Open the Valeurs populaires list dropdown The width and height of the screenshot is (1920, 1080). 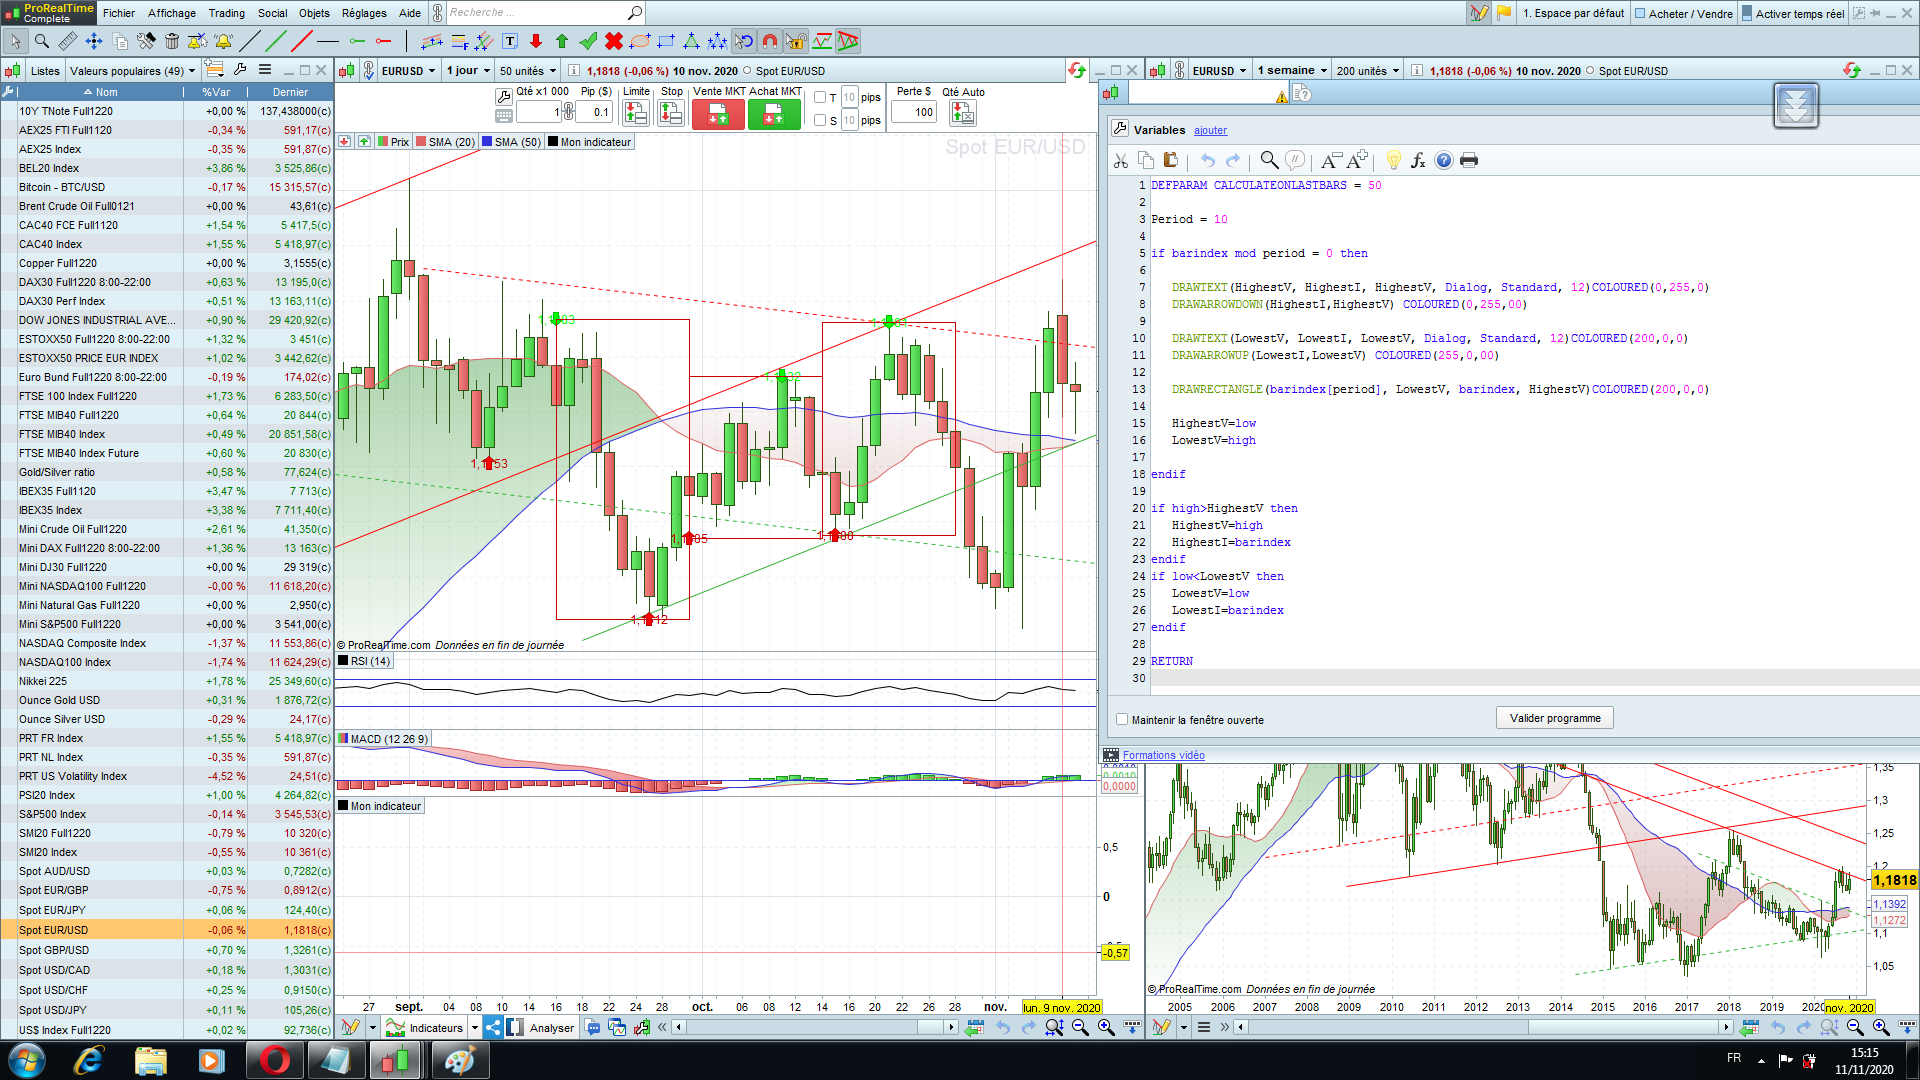click(132, 71)
